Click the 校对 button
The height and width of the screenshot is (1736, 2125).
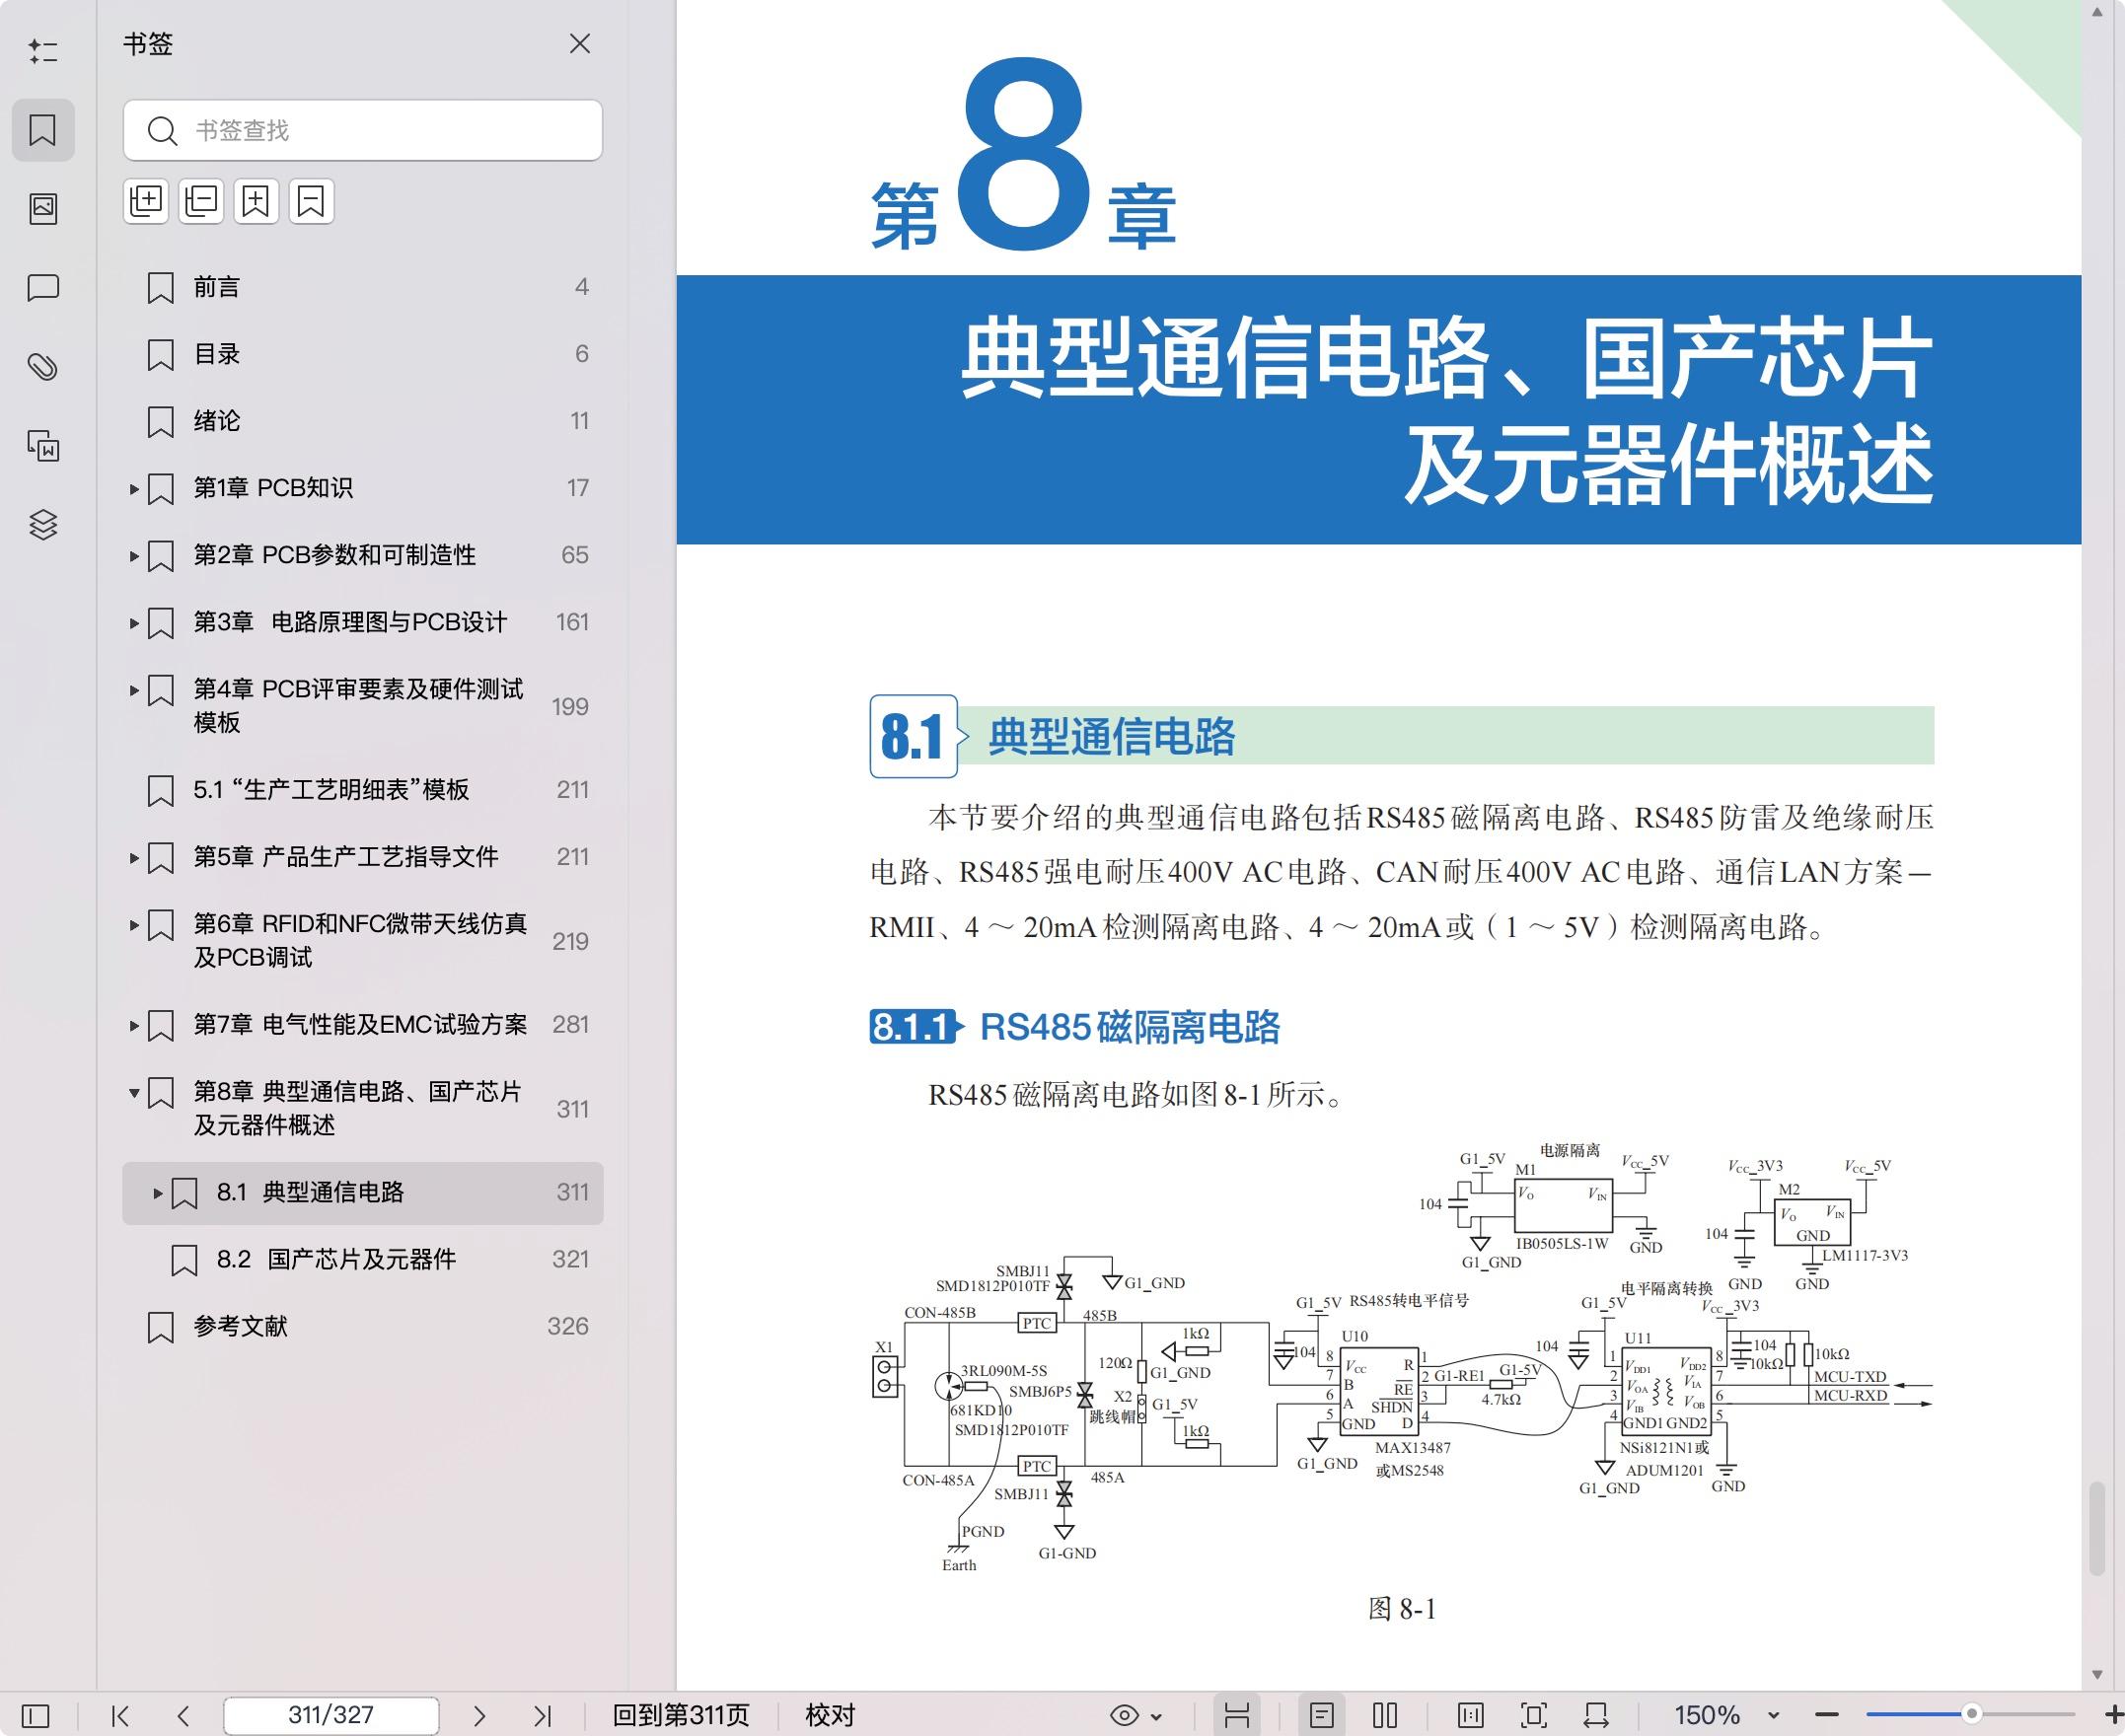[830, 1716]
